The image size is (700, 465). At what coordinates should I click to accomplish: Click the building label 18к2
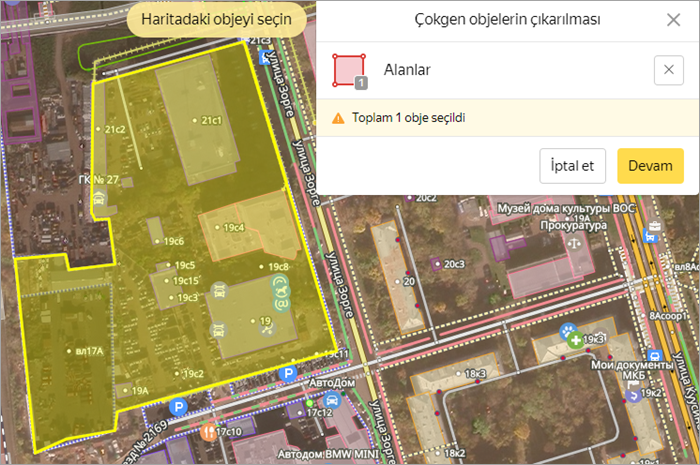(454, 453)
